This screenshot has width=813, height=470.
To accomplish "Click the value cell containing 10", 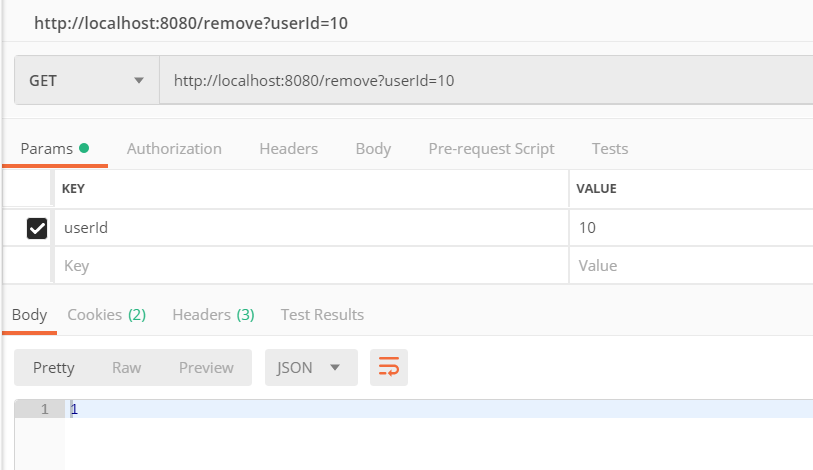I will coord(691,228).
